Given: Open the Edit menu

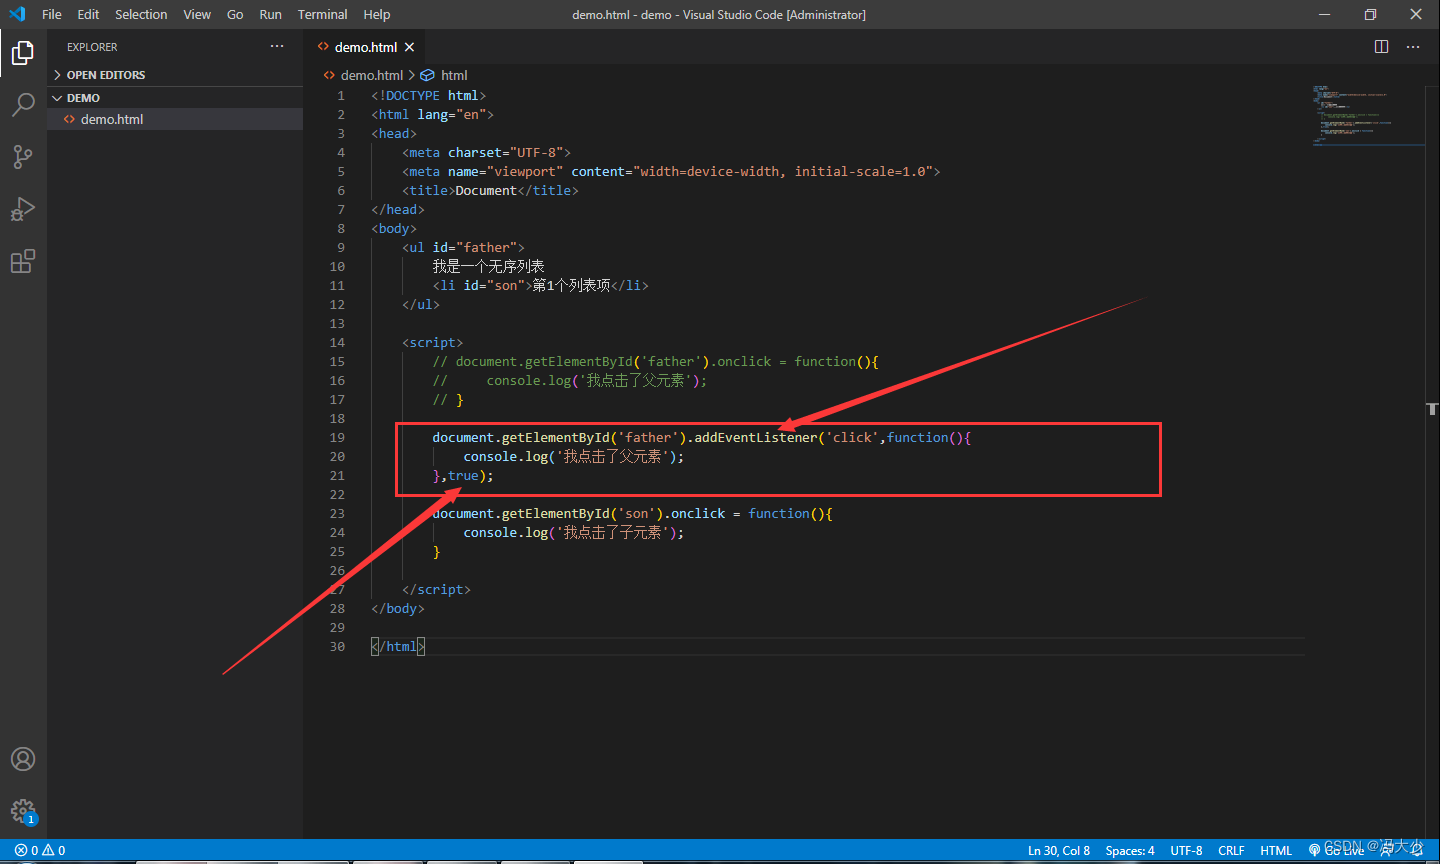Looking at the screenshot, I should [88, 14].
